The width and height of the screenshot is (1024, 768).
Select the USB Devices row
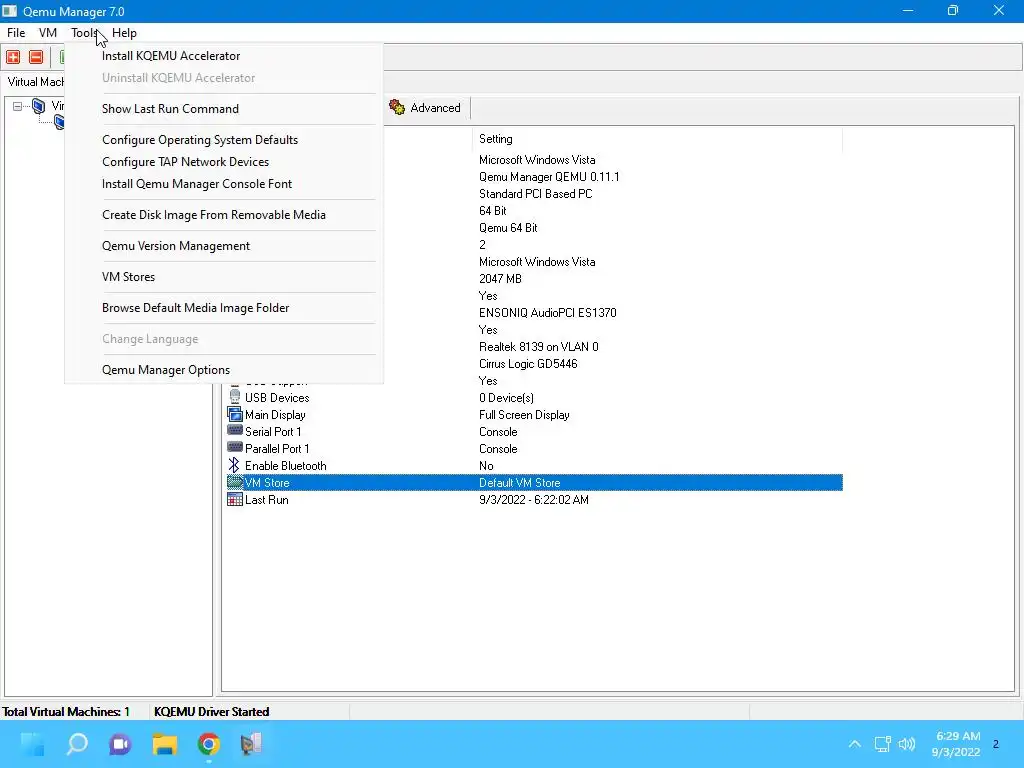coord(534,398)
